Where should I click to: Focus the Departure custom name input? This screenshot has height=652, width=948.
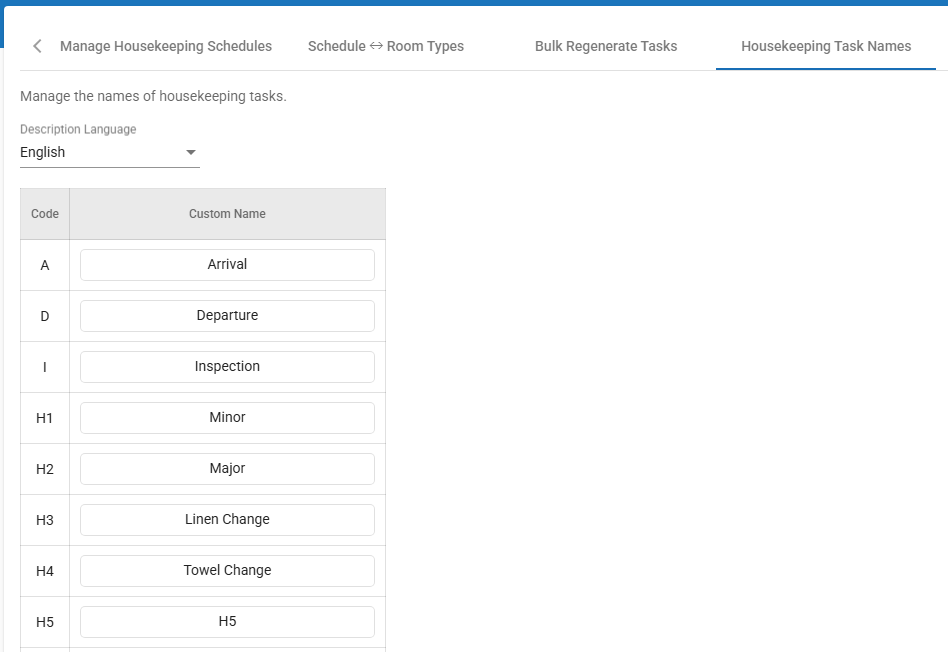pyautogui.click(x=227, y=316)
